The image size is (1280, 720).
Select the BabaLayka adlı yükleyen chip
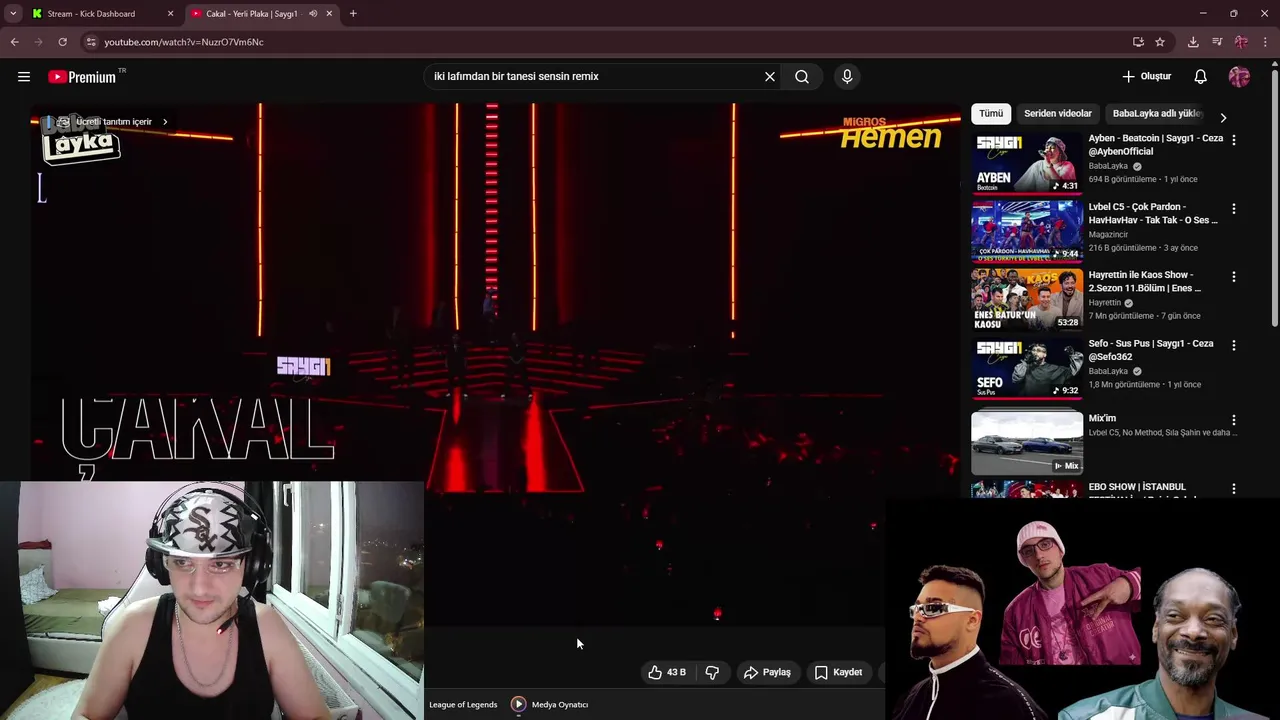[1157, 114]
